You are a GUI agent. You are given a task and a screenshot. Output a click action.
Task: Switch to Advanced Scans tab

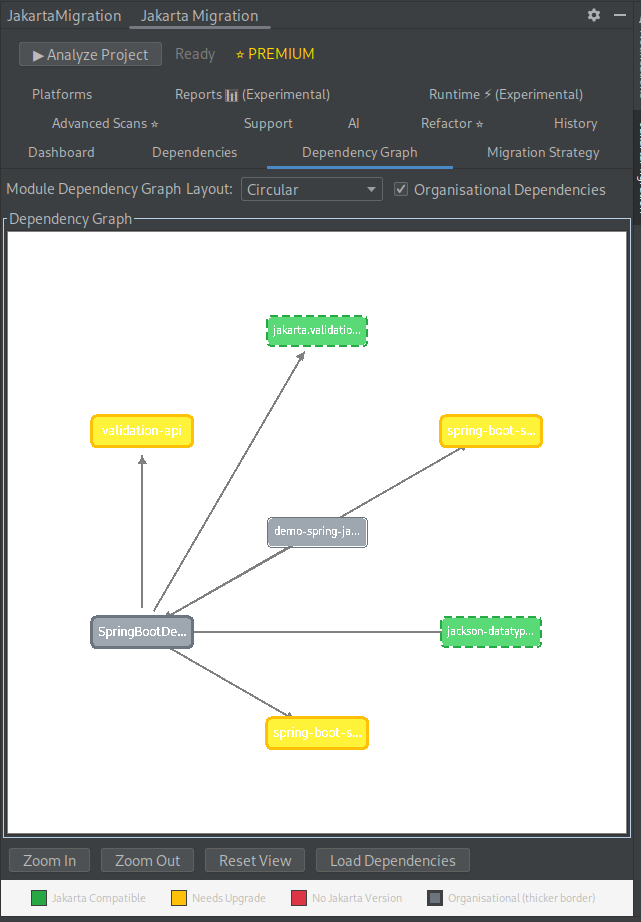coord(105,123)
